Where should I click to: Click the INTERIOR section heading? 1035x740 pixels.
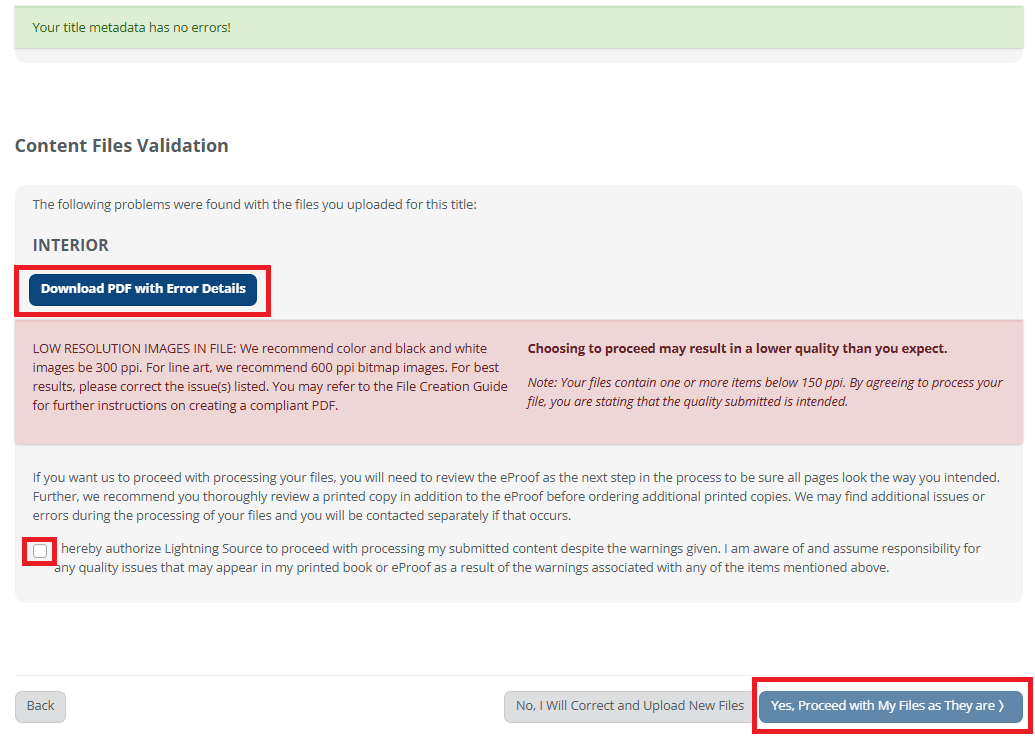70,245
